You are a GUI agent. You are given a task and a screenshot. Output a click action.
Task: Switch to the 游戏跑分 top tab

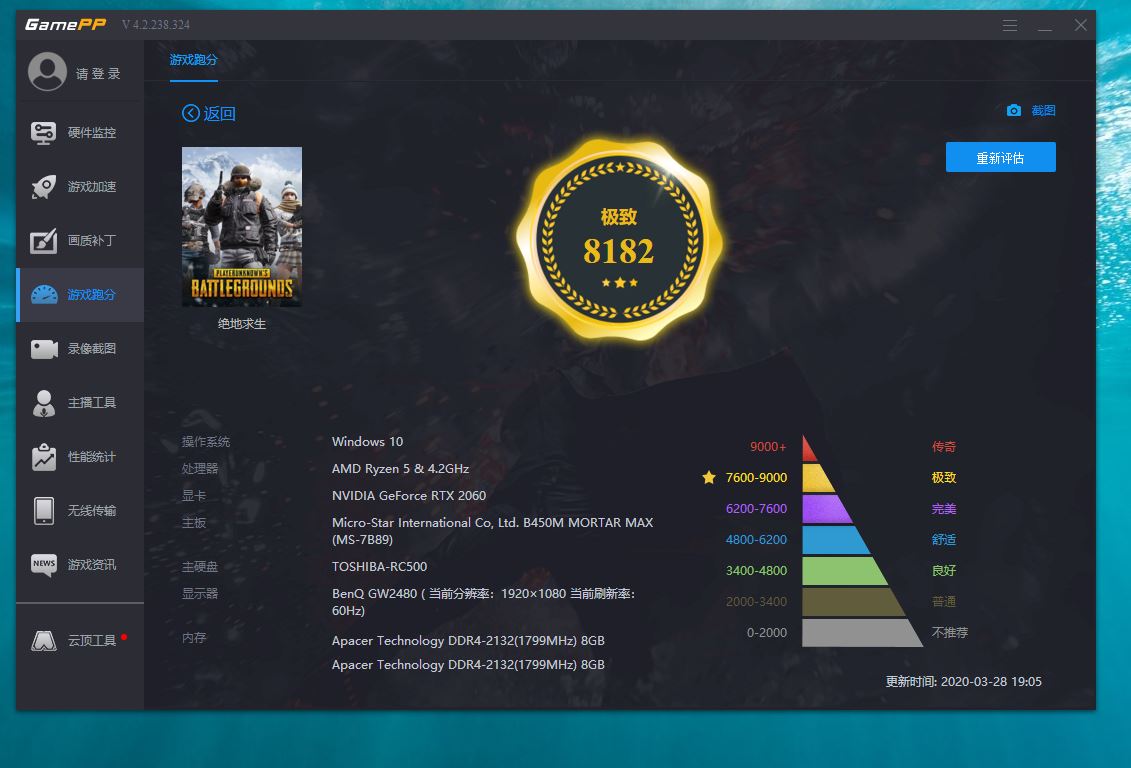193,60
